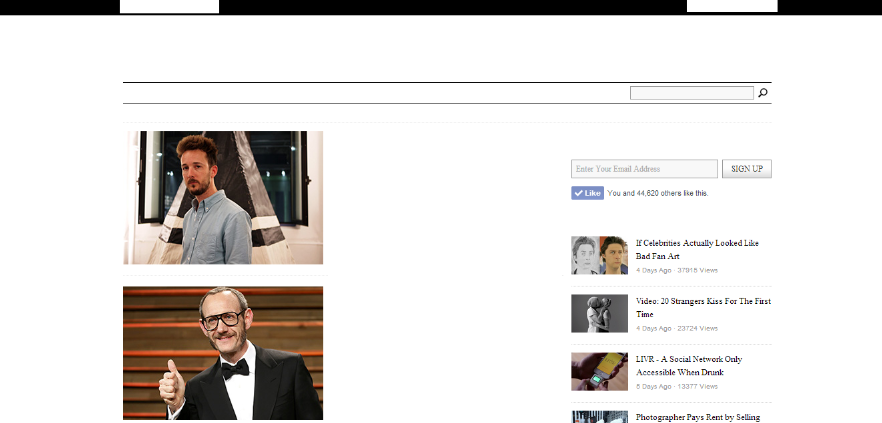The width and height of the screenshot is (882, 423).
Task: Click 'You and 44,620 others like this' text
Action: coord(658,193)
